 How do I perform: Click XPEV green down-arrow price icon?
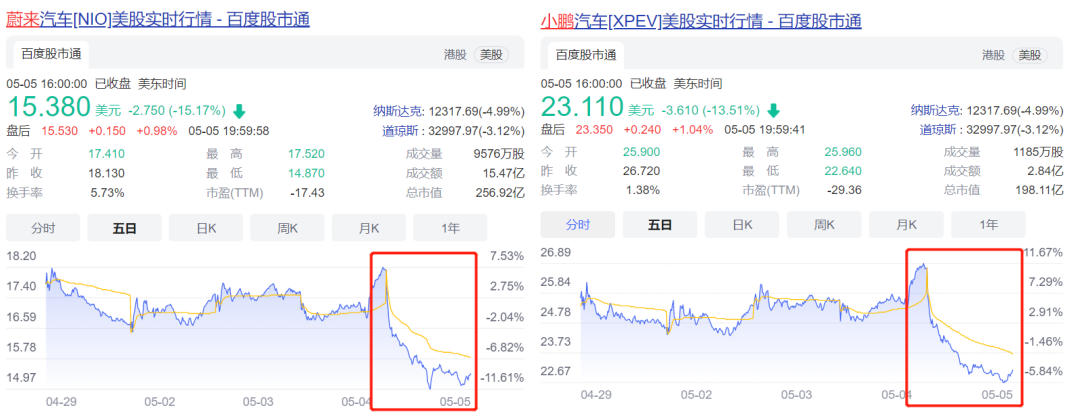tap(773, 111)
